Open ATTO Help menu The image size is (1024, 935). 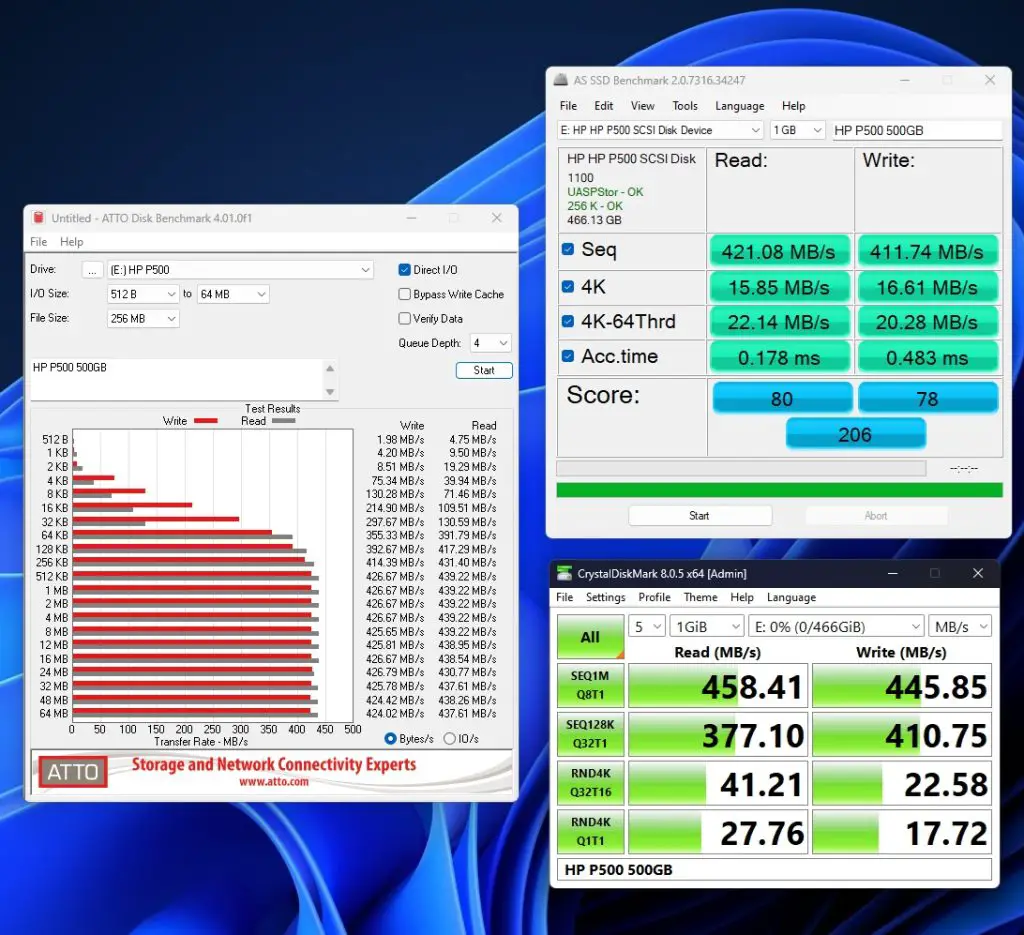click(x=72, y=242)
